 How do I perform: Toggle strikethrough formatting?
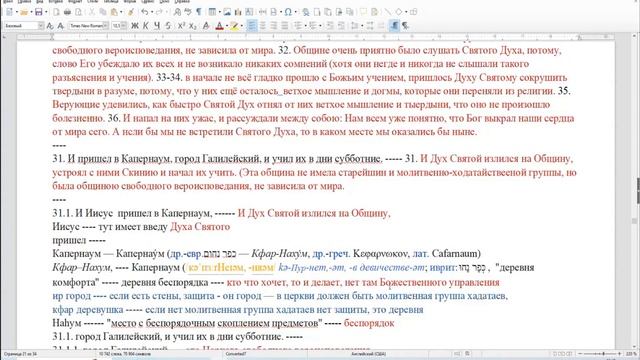[x=168, y=26]
